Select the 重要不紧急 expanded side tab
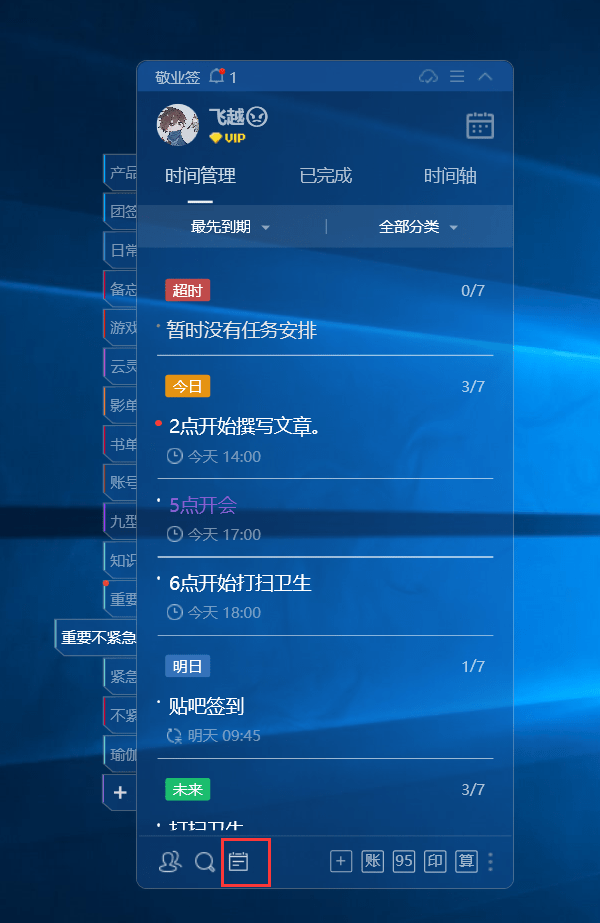 (97, 638)
